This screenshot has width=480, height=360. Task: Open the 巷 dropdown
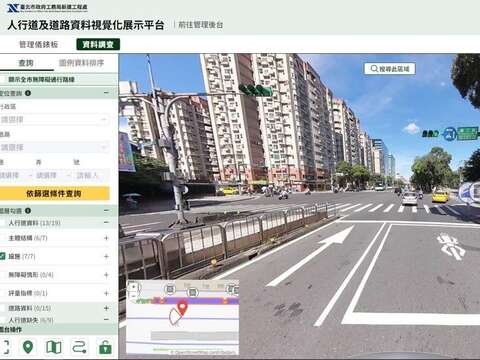coord(16,175)
